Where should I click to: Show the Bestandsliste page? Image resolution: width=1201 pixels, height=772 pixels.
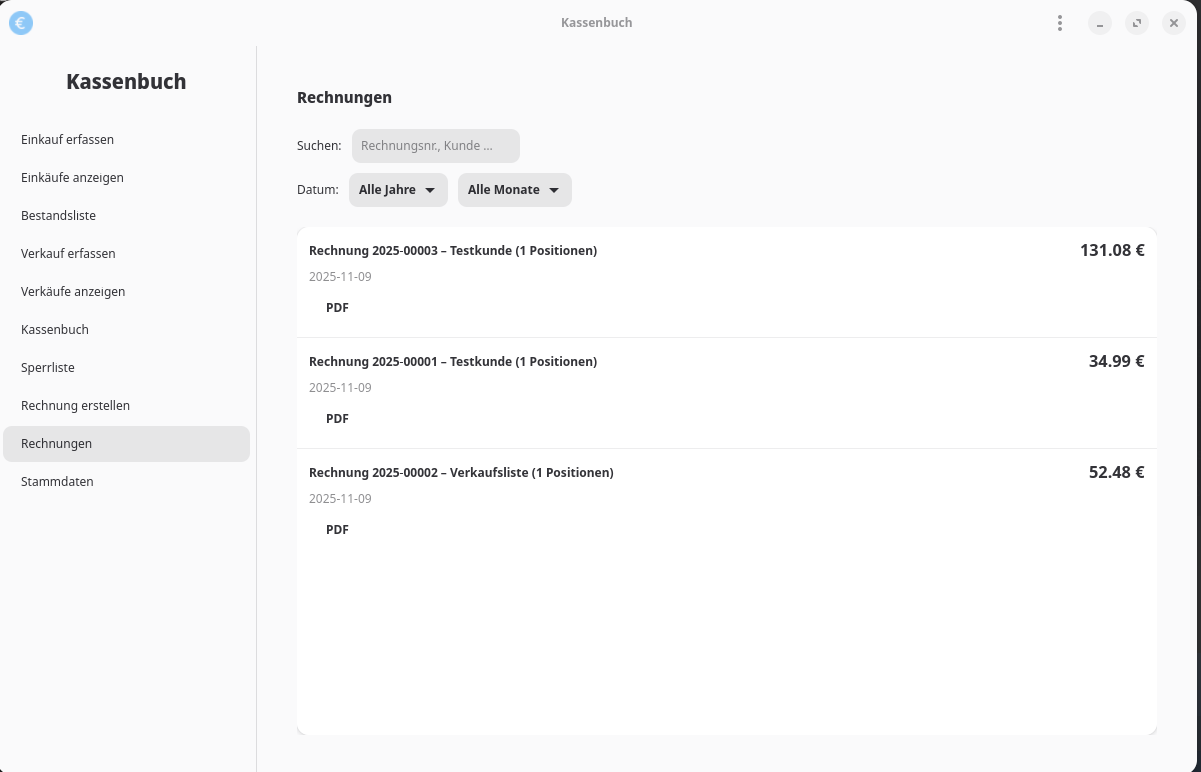(x=58, y=216)
